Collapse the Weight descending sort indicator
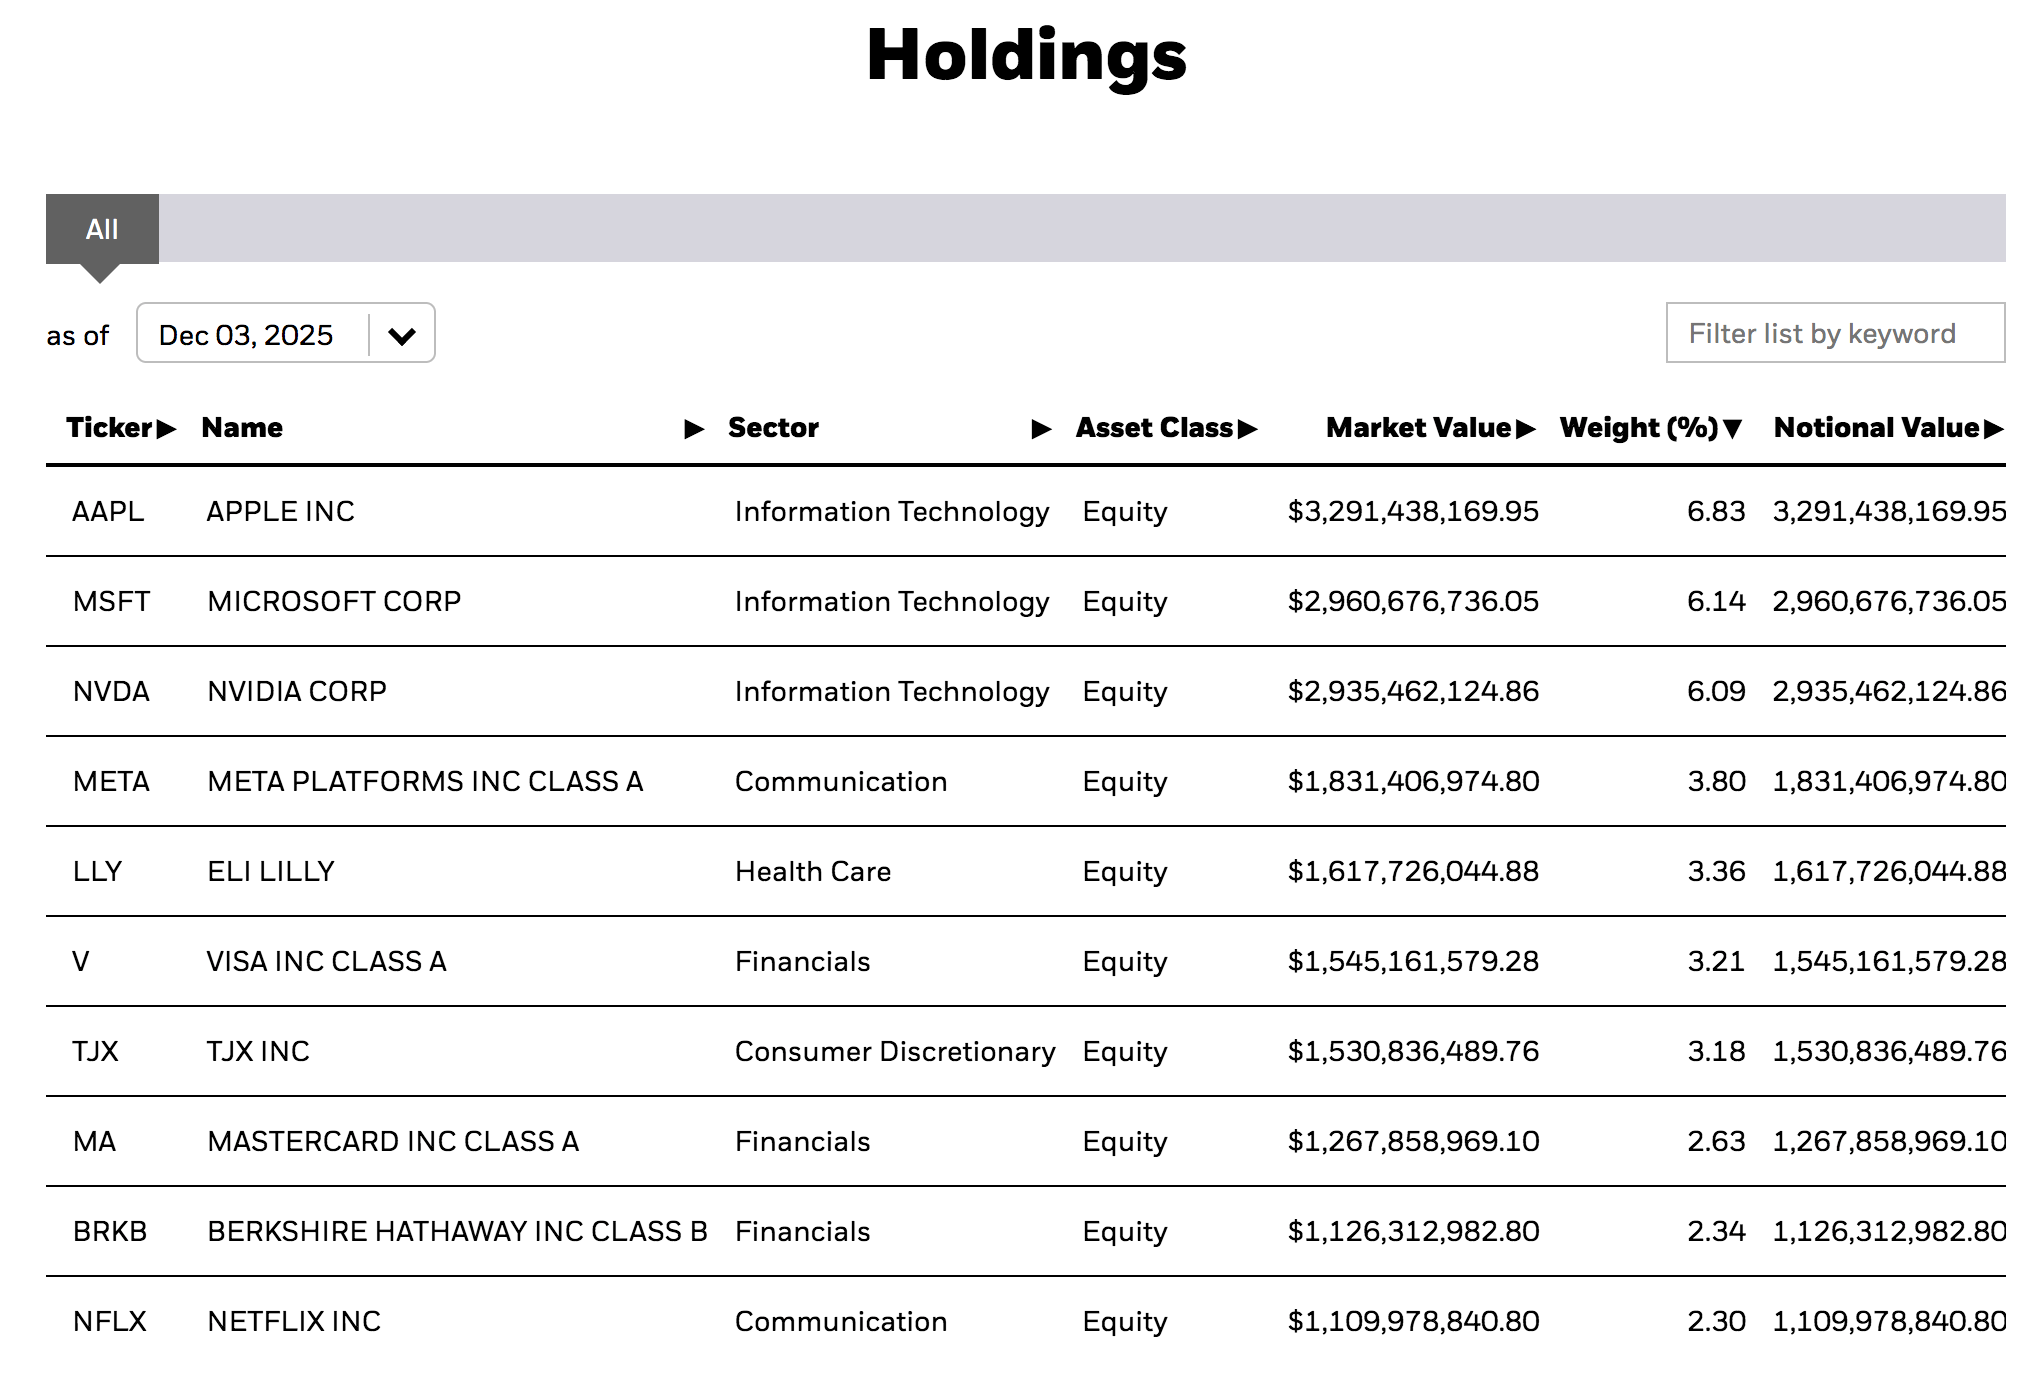This screenshot has height=1378, width=2028. click(1733, 428)
